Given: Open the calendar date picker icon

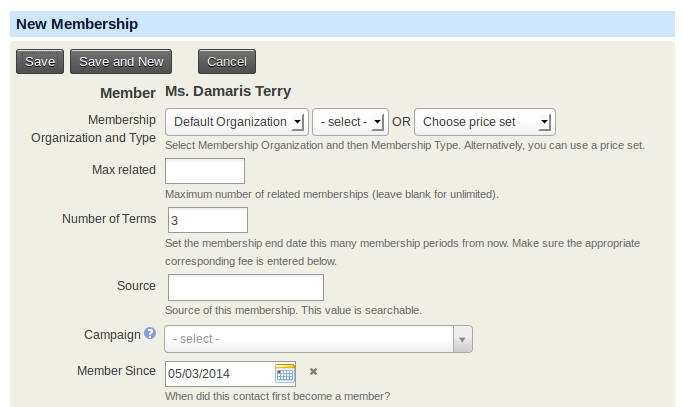Looking at the screenshot, I should click(285, 374).
